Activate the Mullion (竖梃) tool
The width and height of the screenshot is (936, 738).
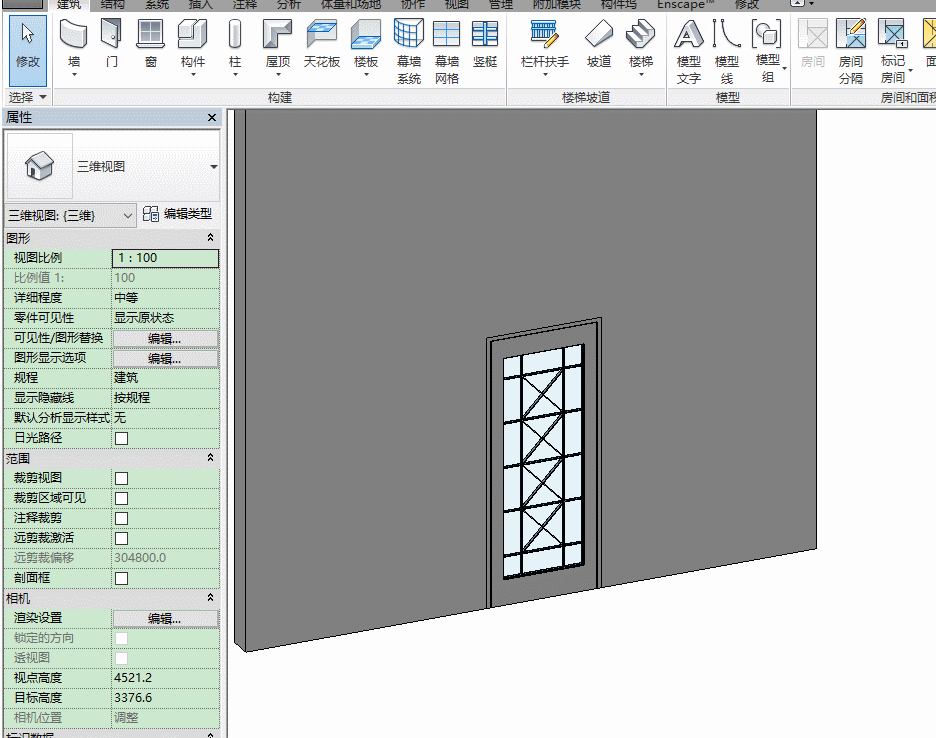coord(485,43)
